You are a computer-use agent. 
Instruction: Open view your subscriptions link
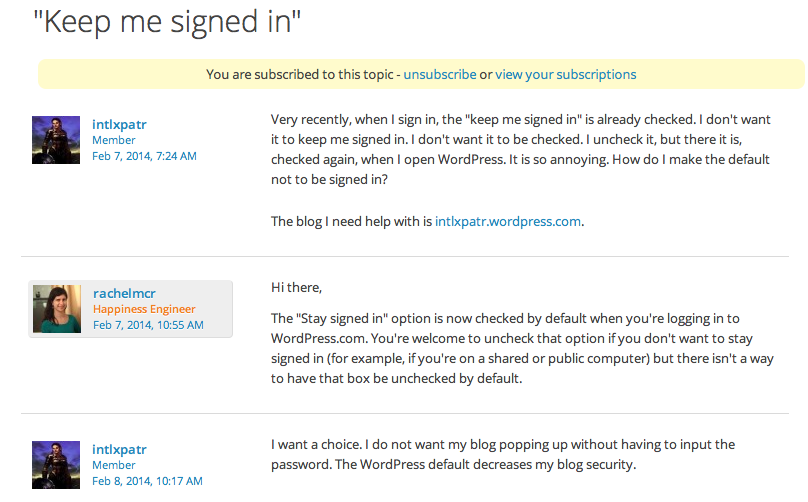click(565, 74)
